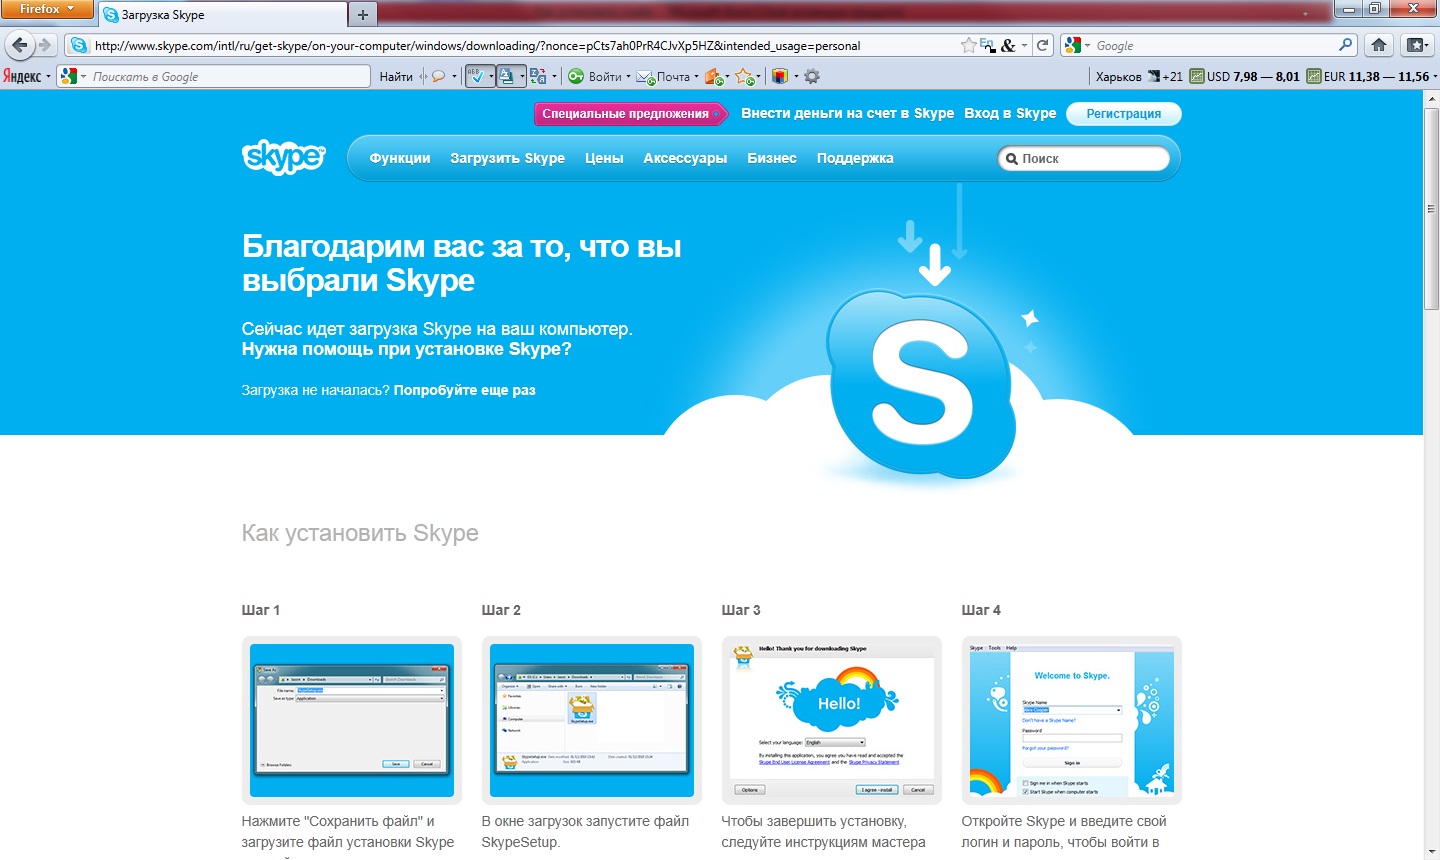The height and width of the screenshot is (860, 1440).
Task: Open the Google search engine selector in navbar
Action: coord(1077,45)
